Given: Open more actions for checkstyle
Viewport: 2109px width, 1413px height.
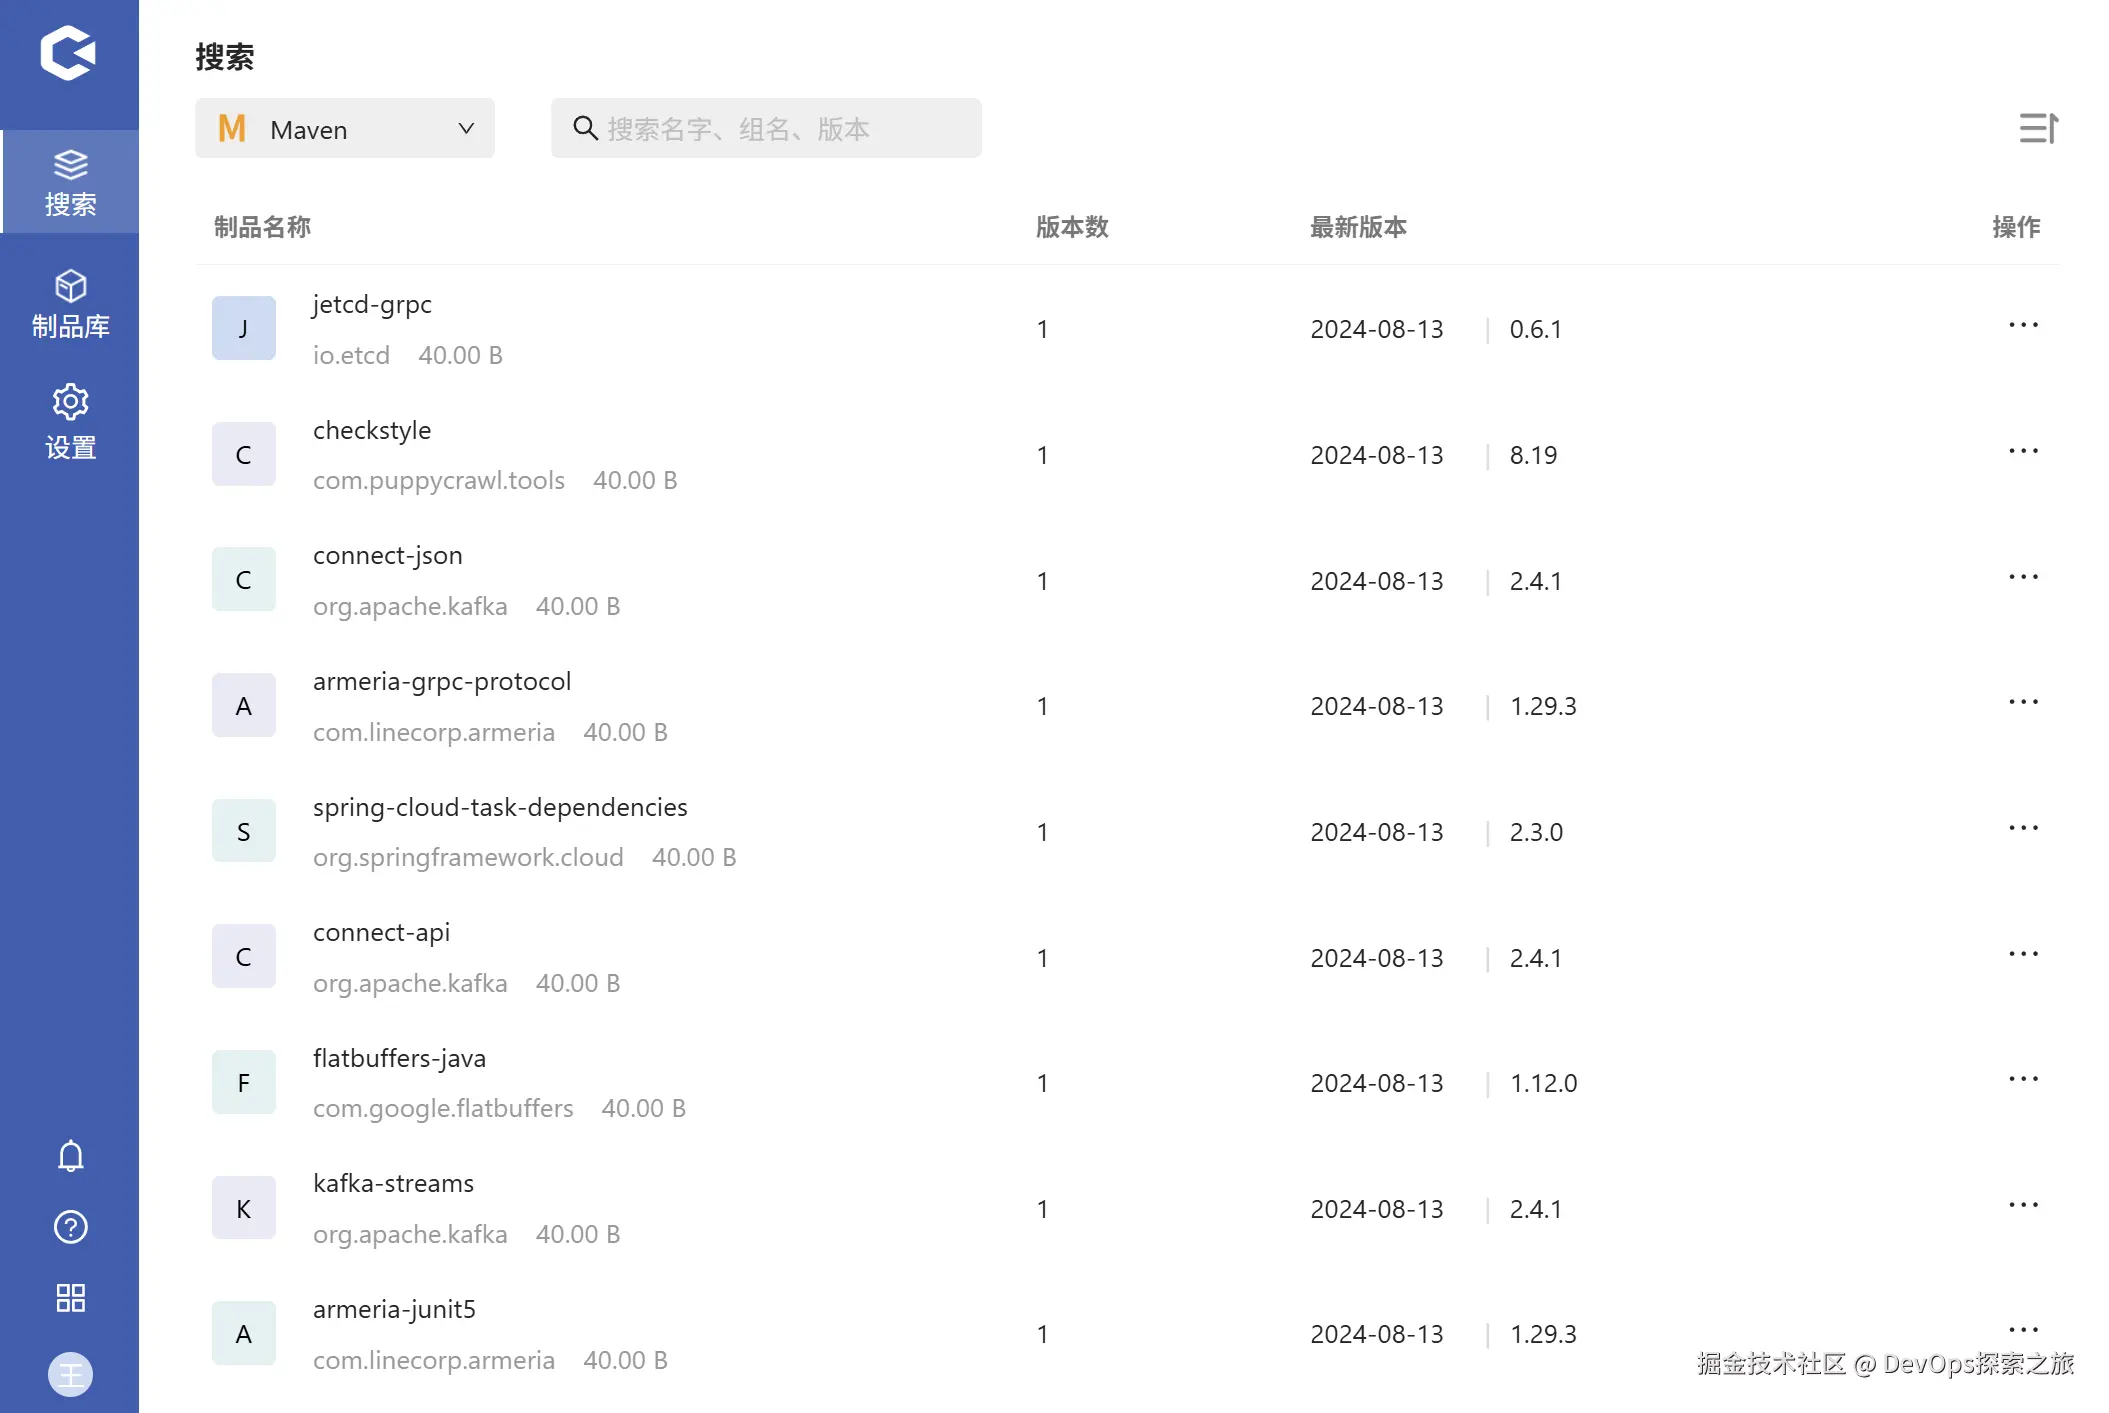Looking at the screenshot, I should click(2023, 452).
